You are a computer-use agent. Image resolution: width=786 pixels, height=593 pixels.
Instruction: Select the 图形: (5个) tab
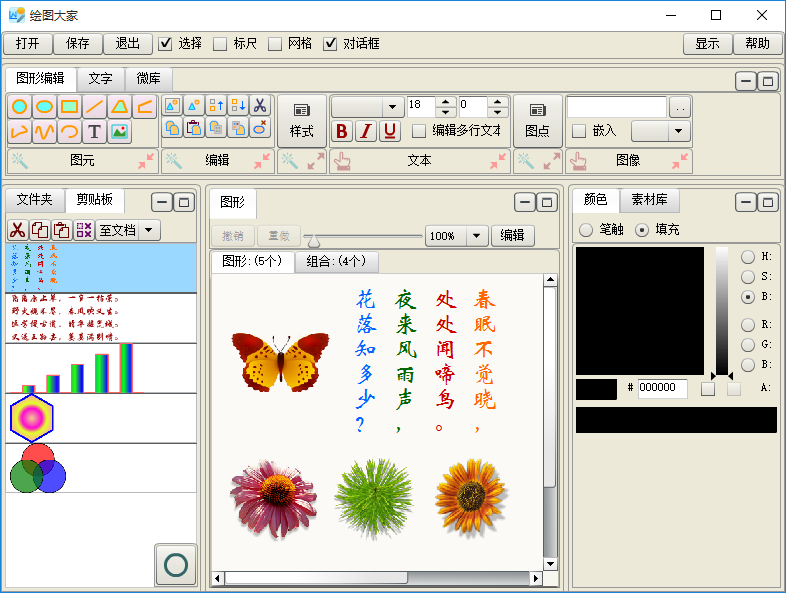point(252,262)
